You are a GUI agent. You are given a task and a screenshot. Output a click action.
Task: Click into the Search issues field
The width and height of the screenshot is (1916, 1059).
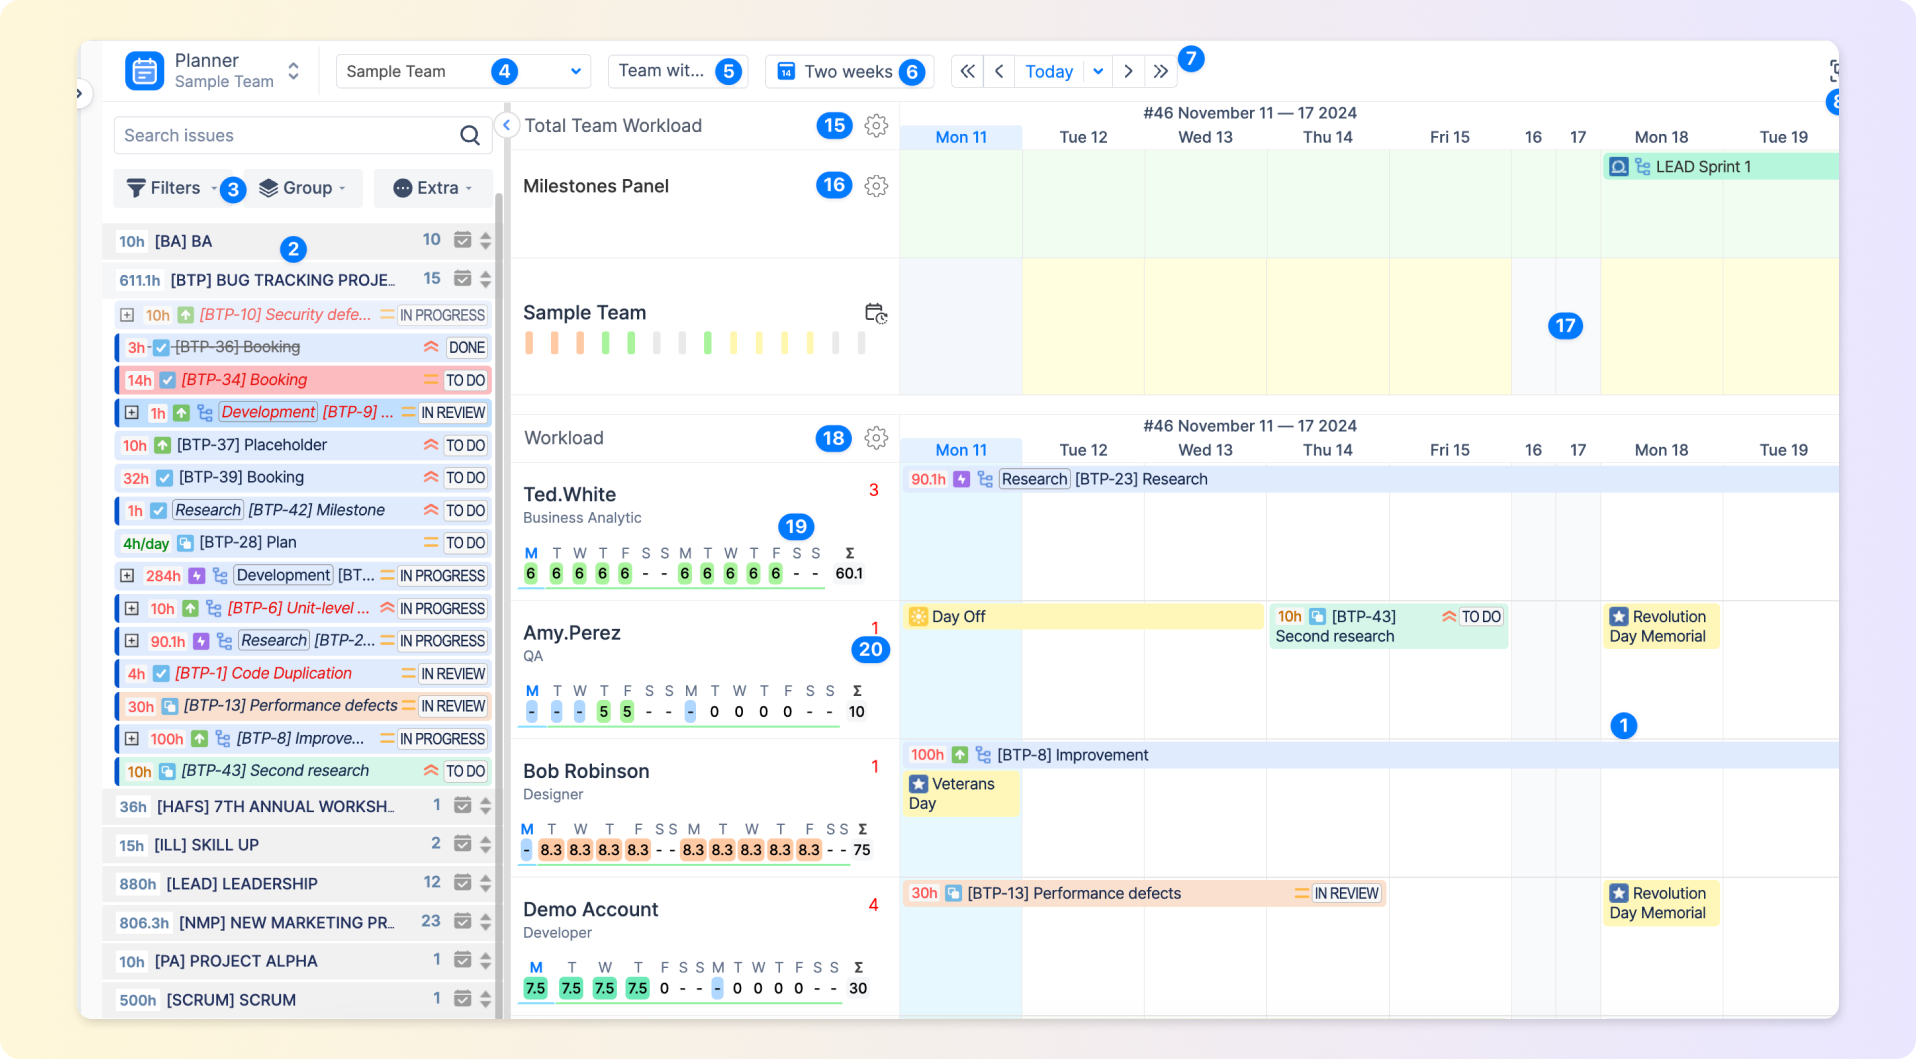[x=285, y=136]
